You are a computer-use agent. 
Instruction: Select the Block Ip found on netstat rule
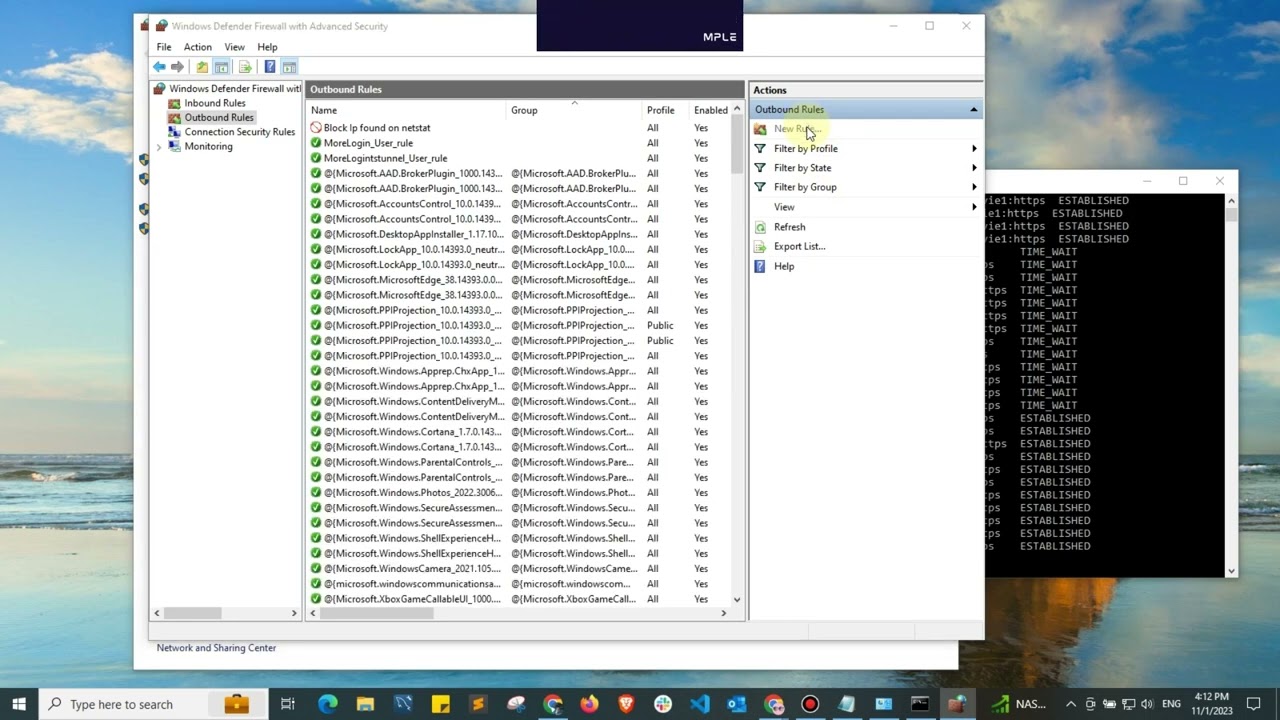(519, 128)
